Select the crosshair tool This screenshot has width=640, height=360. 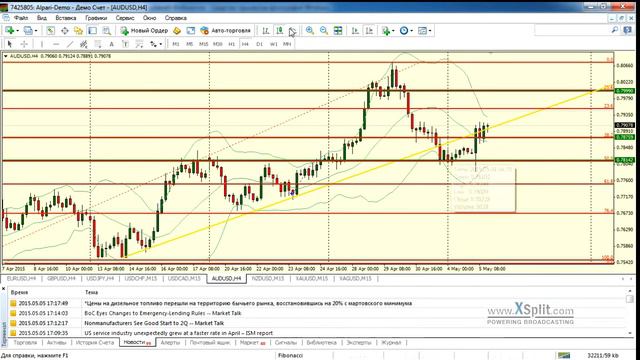coord(24,44)
